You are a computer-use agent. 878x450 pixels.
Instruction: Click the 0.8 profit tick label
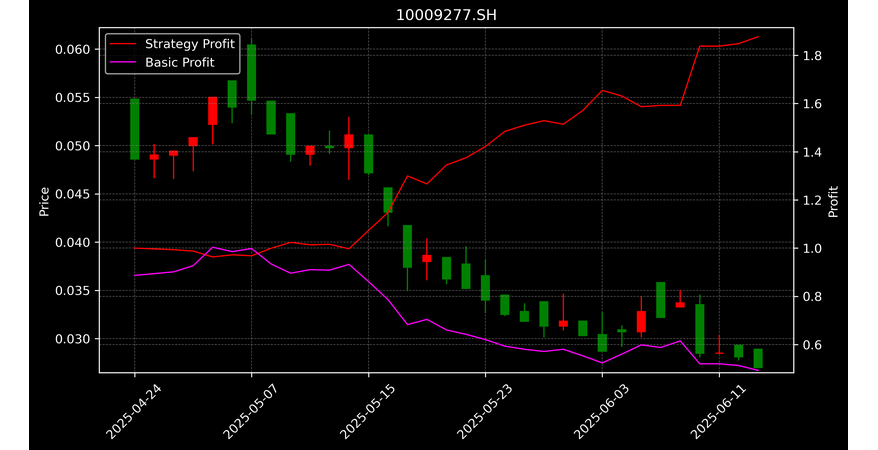(810, 297)
